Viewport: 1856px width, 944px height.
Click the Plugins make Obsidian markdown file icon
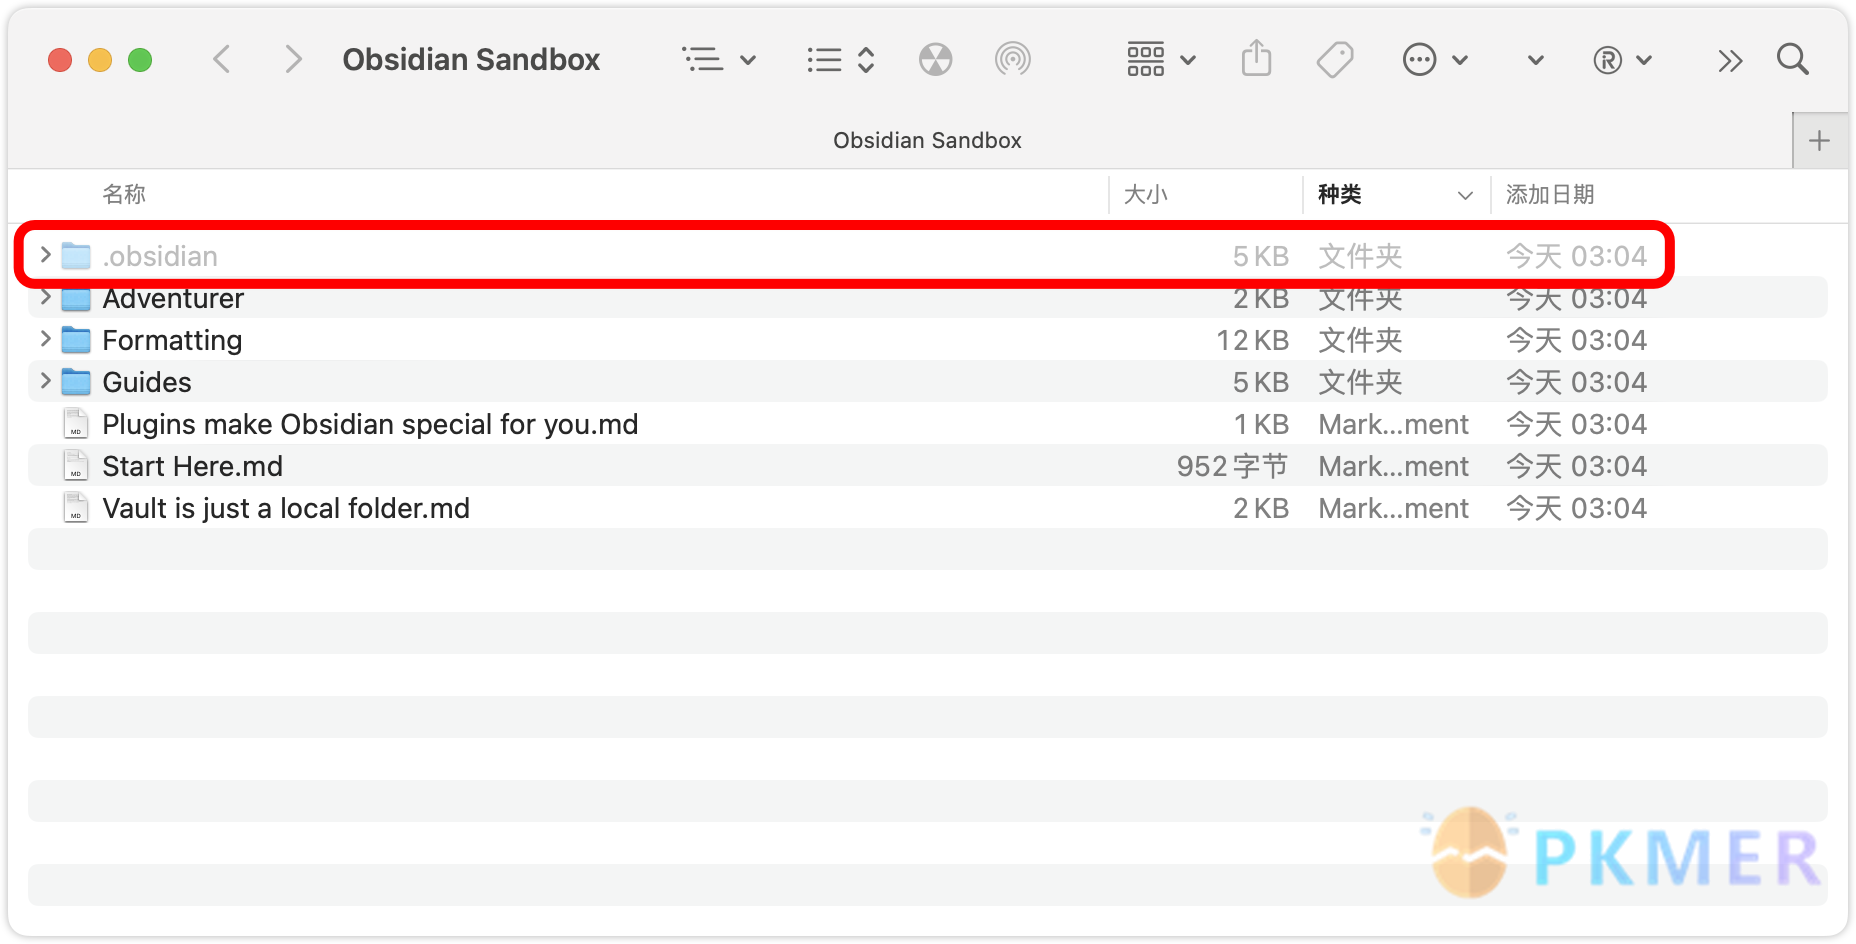[76, 424]
